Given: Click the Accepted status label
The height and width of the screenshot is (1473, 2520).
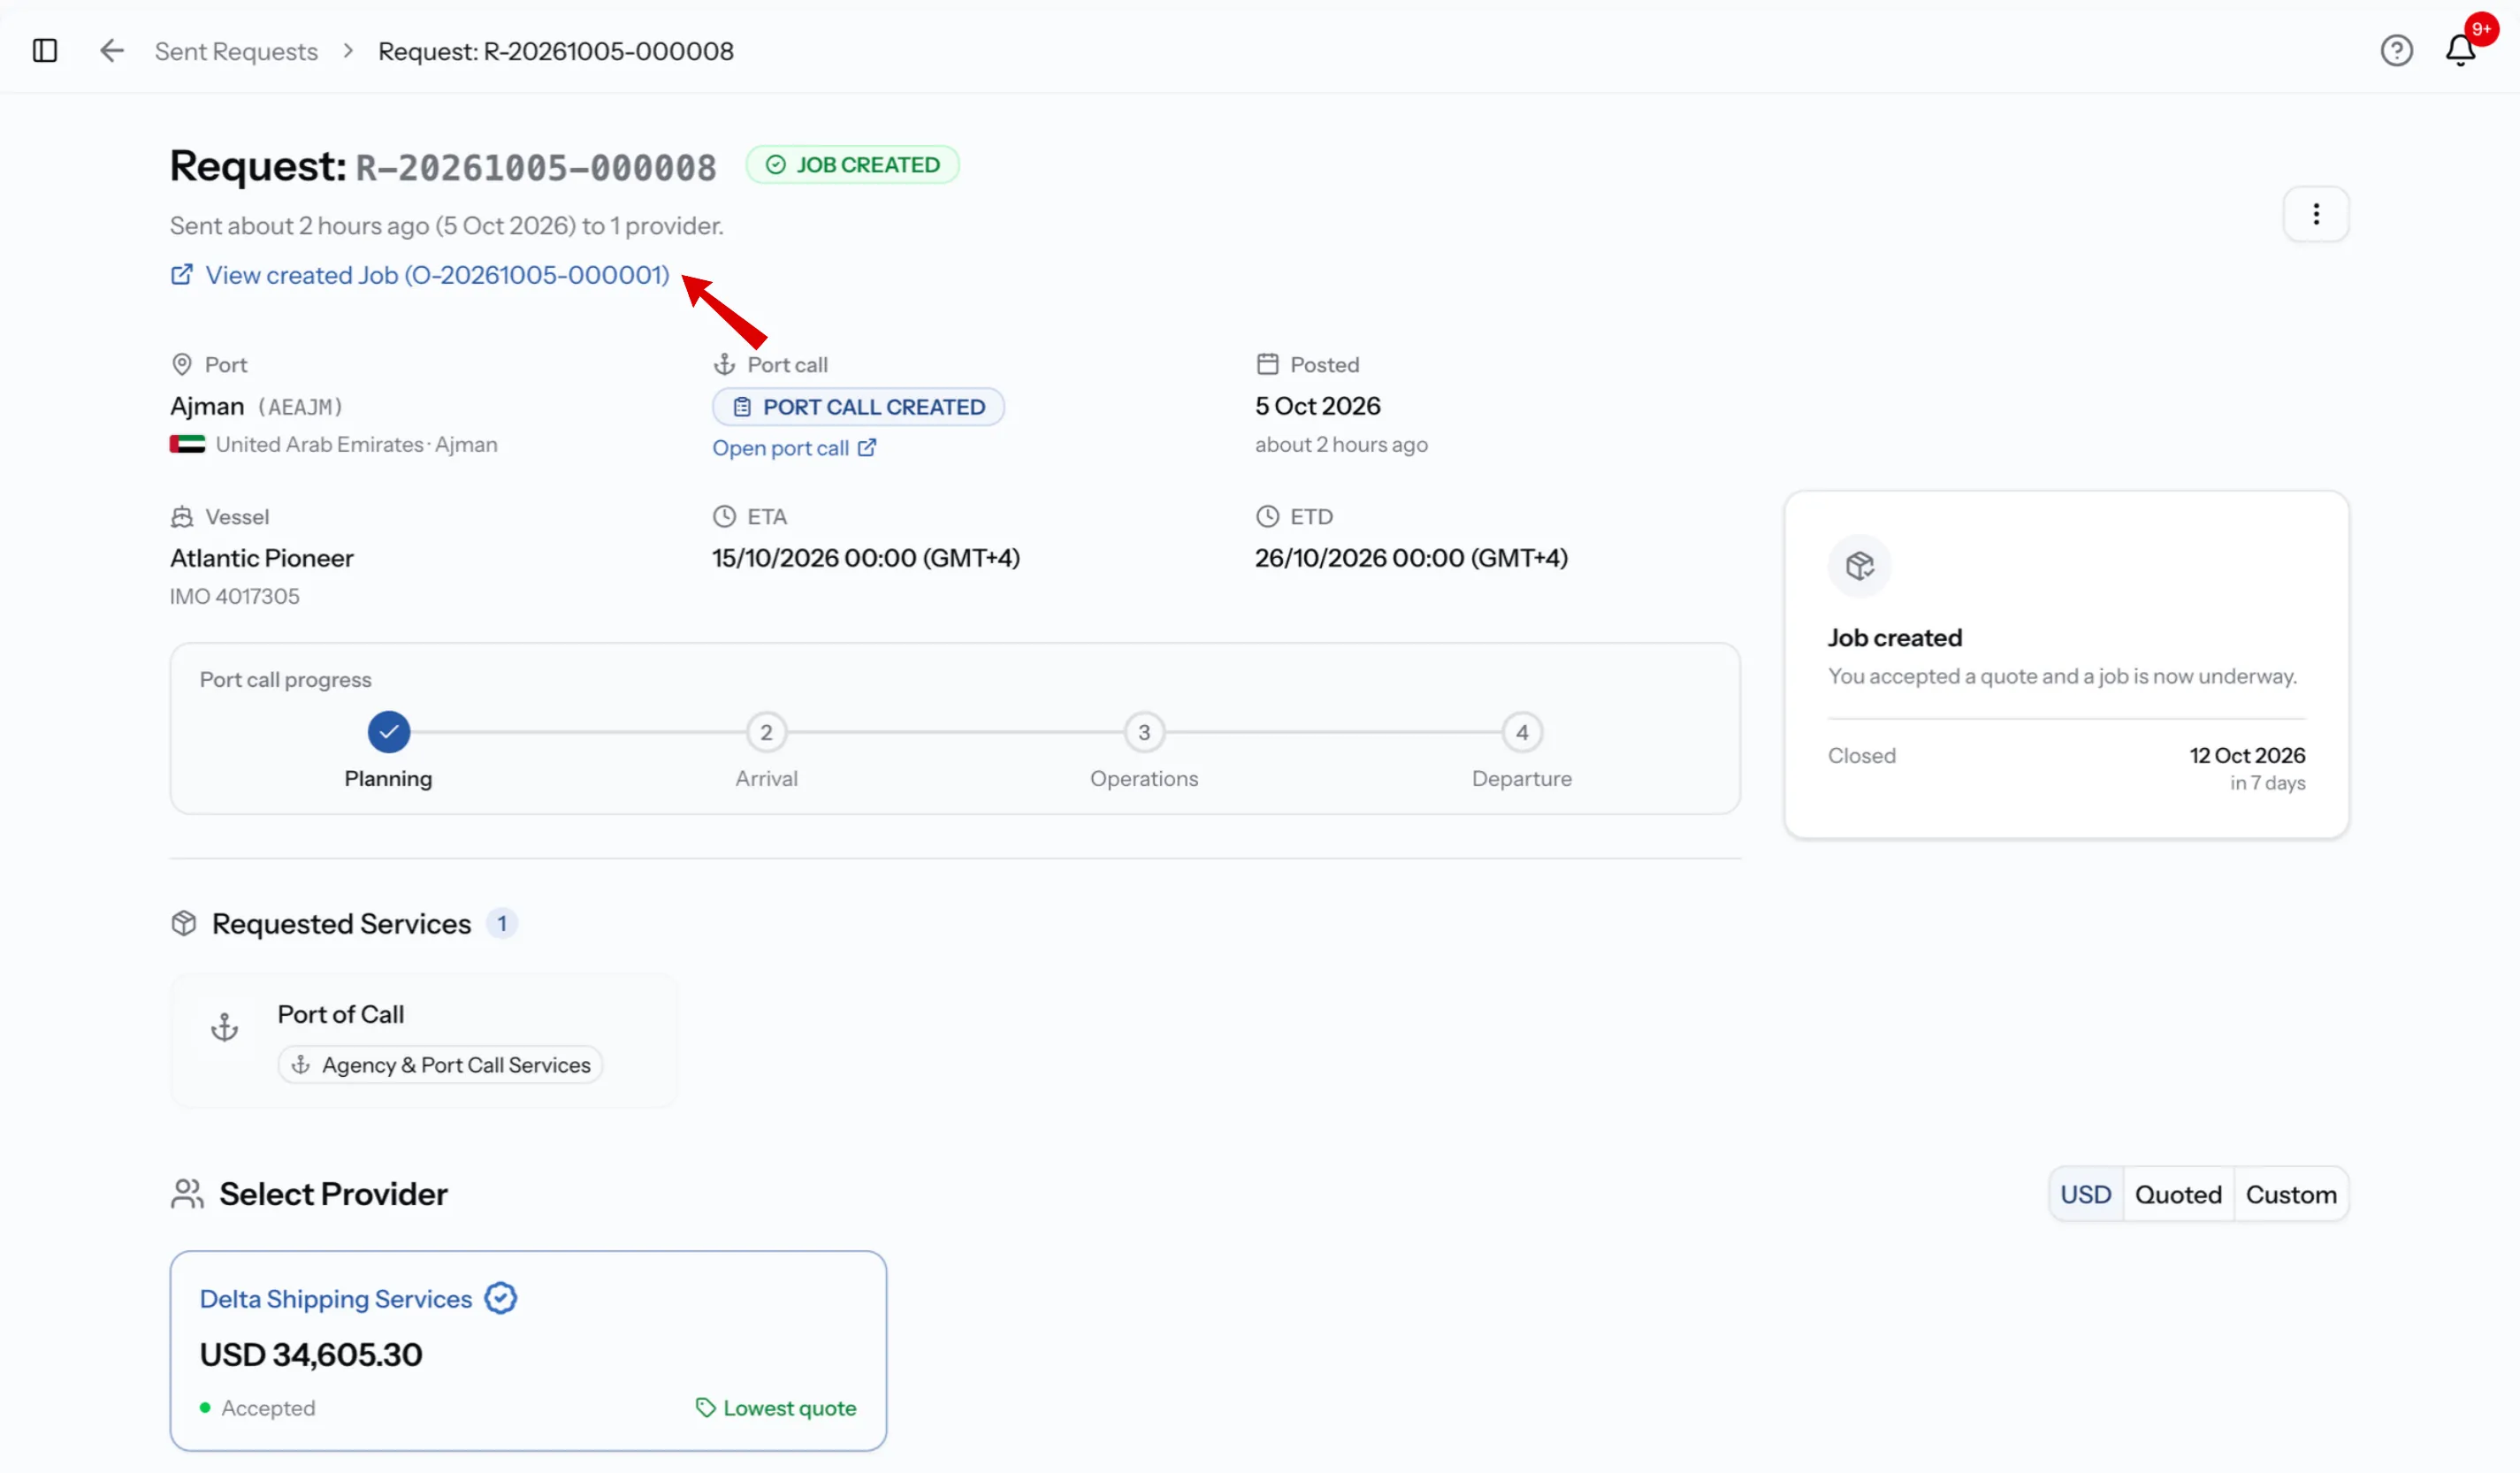Looking at the screenshot, I should coord(268,1408).
